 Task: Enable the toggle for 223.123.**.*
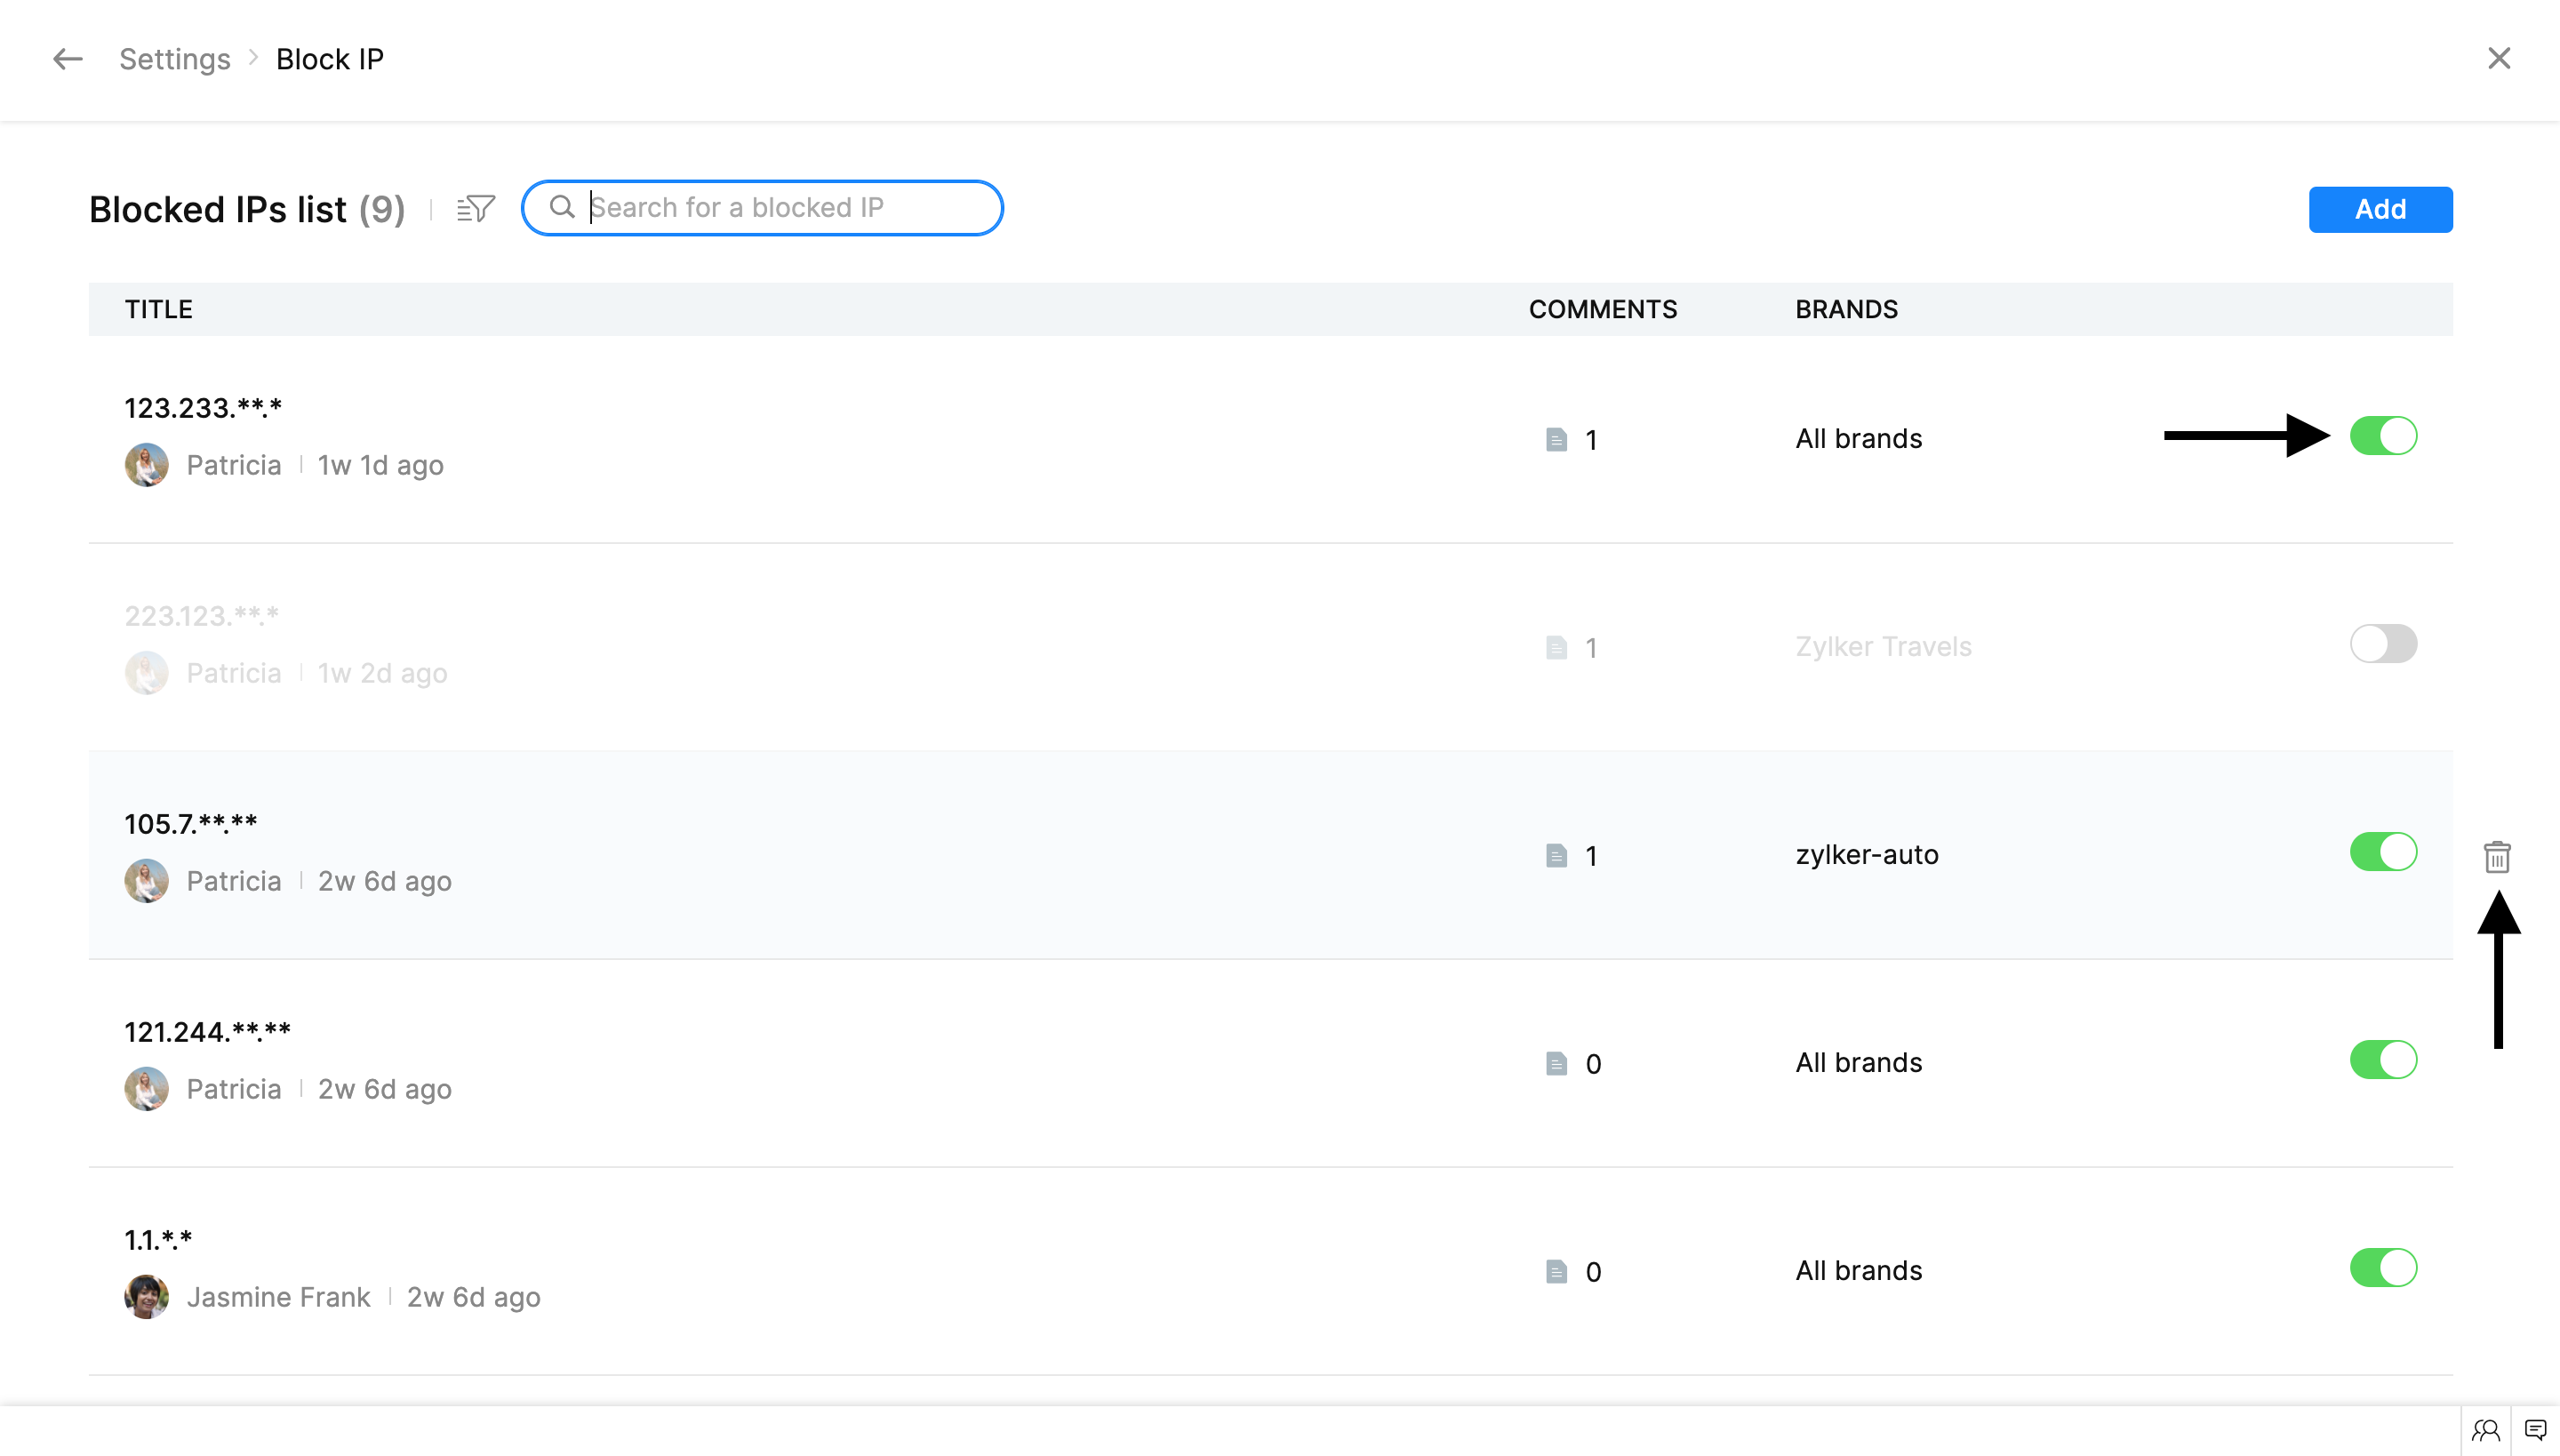coord(2383,644)
